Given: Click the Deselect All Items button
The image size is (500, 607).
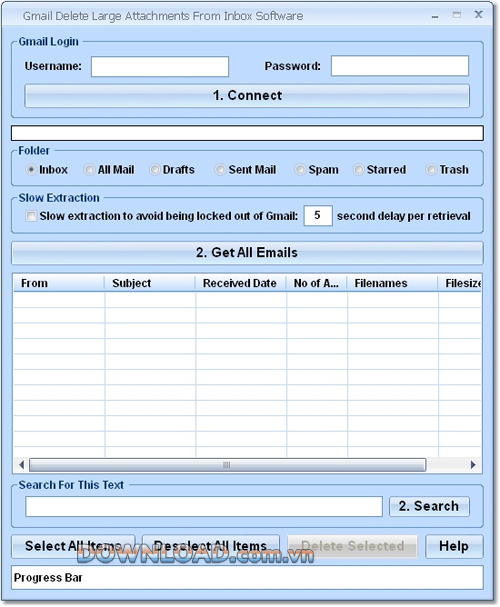Looking at the screenshot, I should 211,547.
